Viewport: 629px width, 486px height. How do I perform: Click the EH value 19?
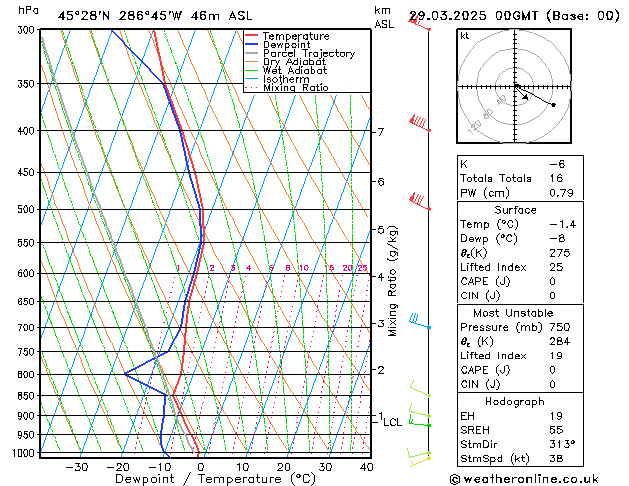pos(556,416)
